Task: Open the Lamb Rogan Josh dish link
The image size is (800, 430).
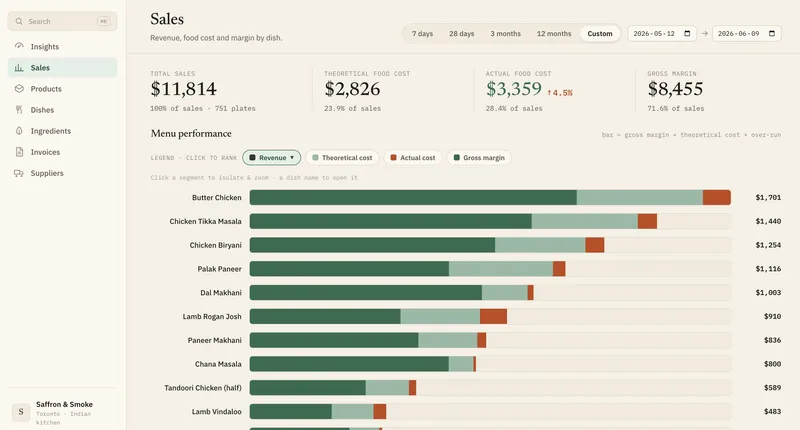Action: tap(212, 317)
